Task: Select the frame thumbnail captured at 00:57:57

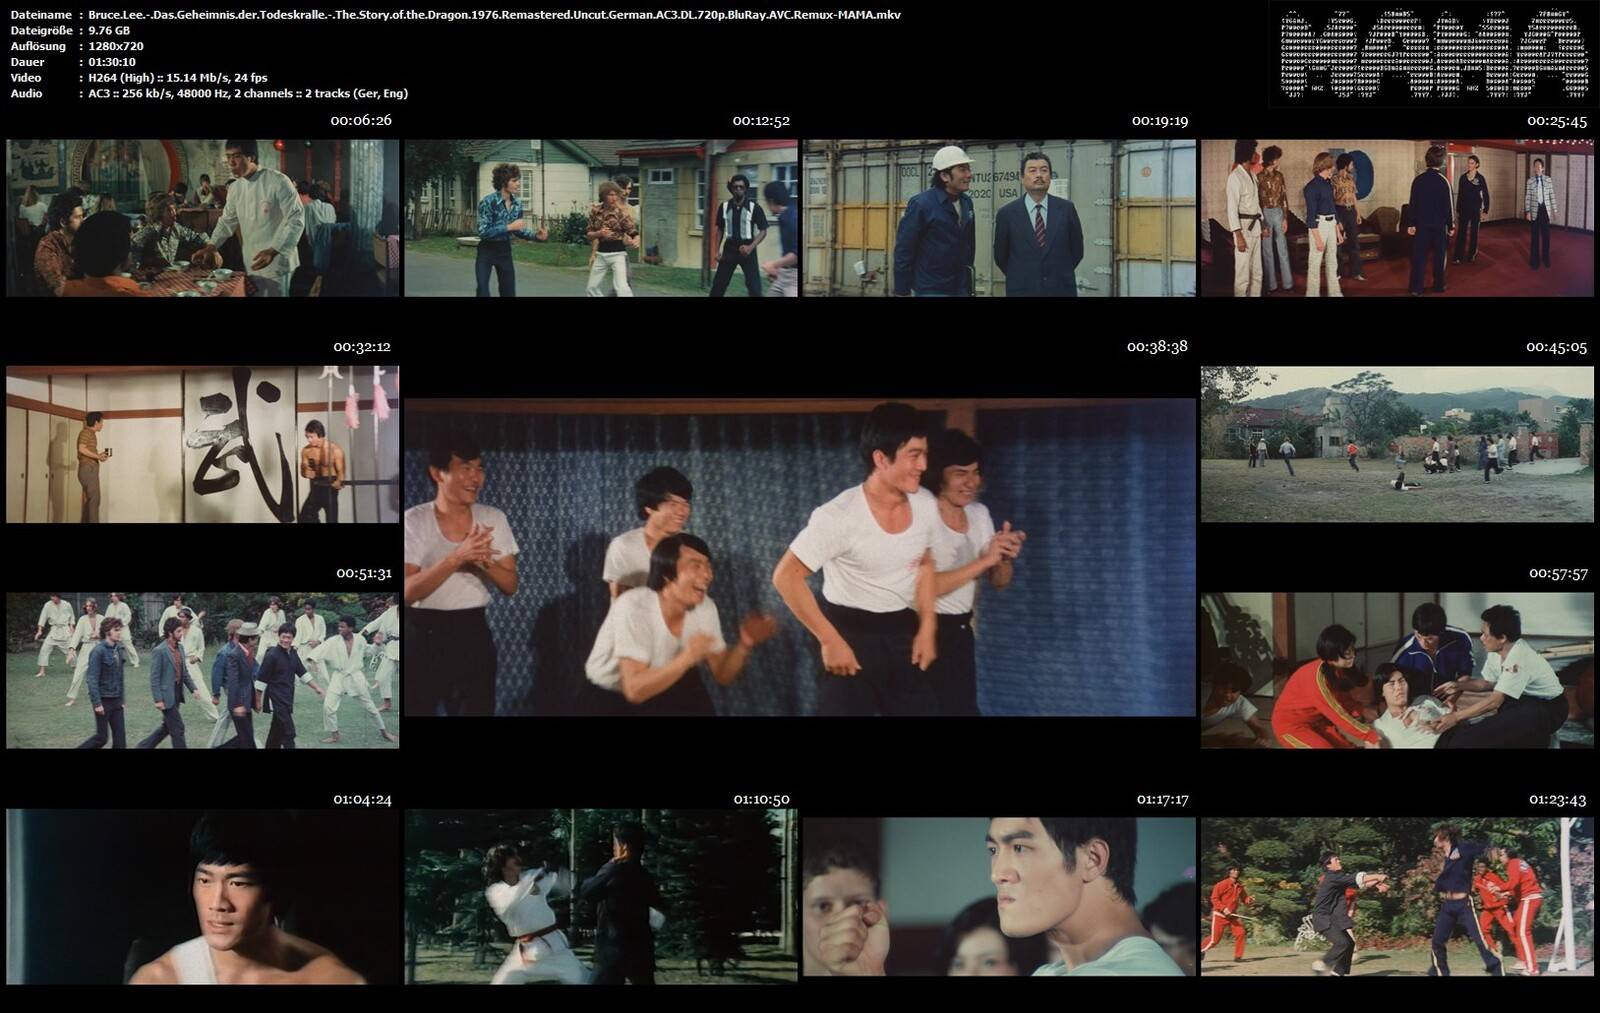Action: 1397,670
